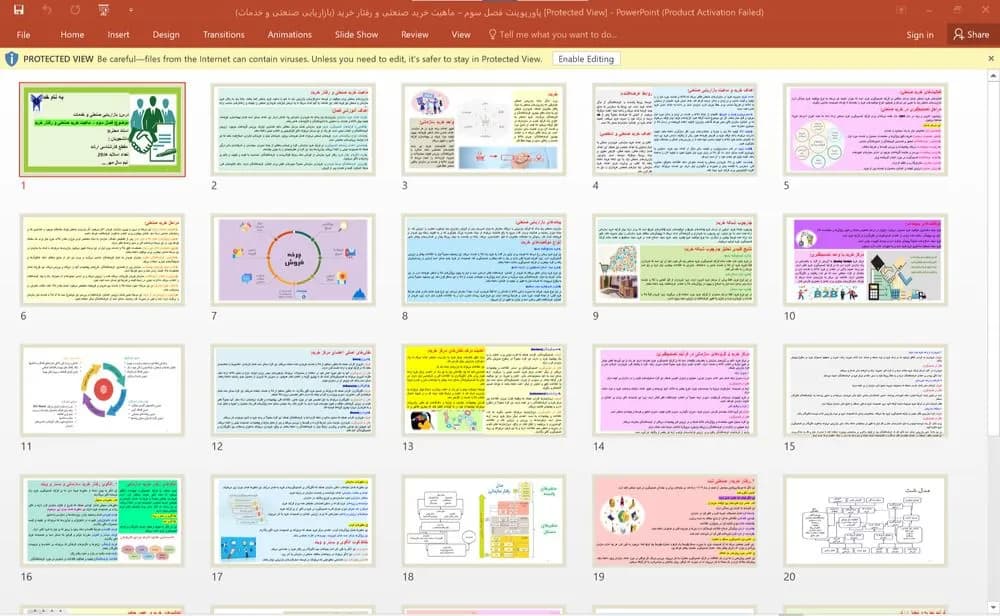Select slide 3 thumbnail

coord(483,129)
